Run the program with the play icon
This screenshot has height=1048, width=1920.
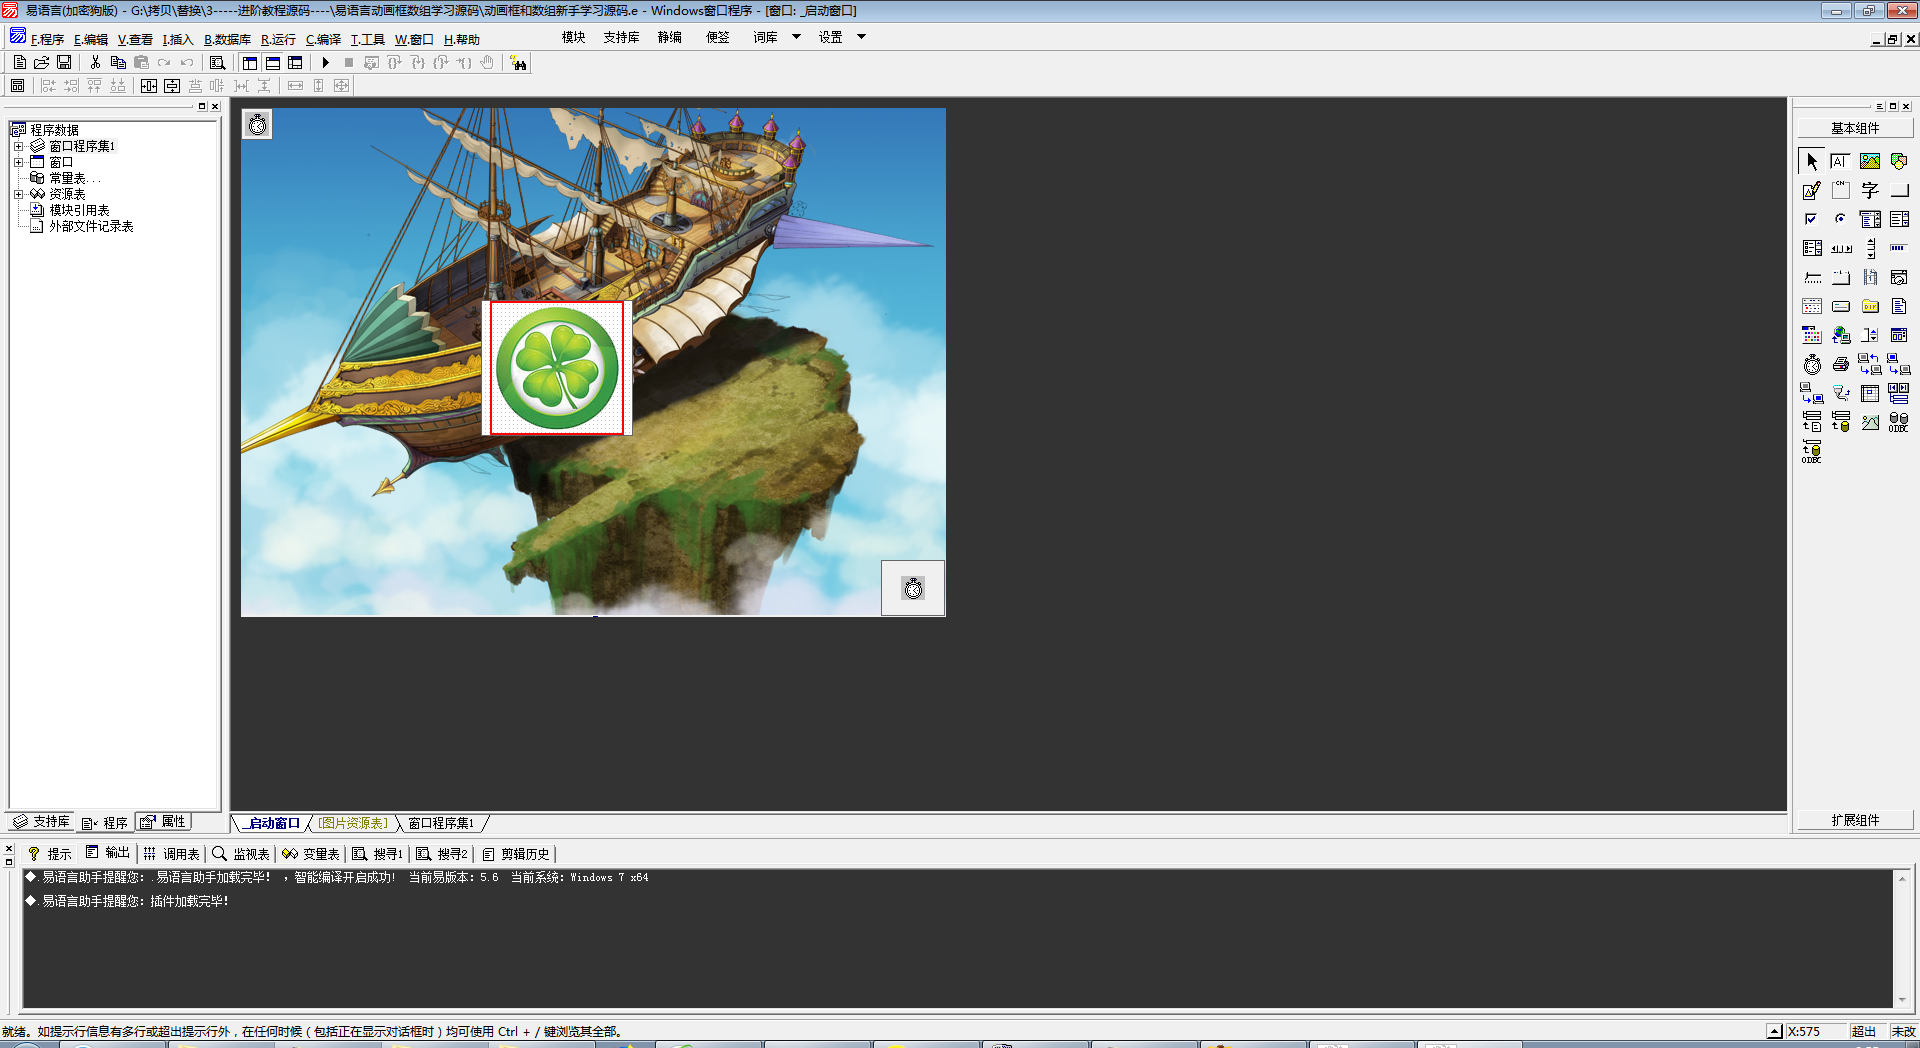326,63
